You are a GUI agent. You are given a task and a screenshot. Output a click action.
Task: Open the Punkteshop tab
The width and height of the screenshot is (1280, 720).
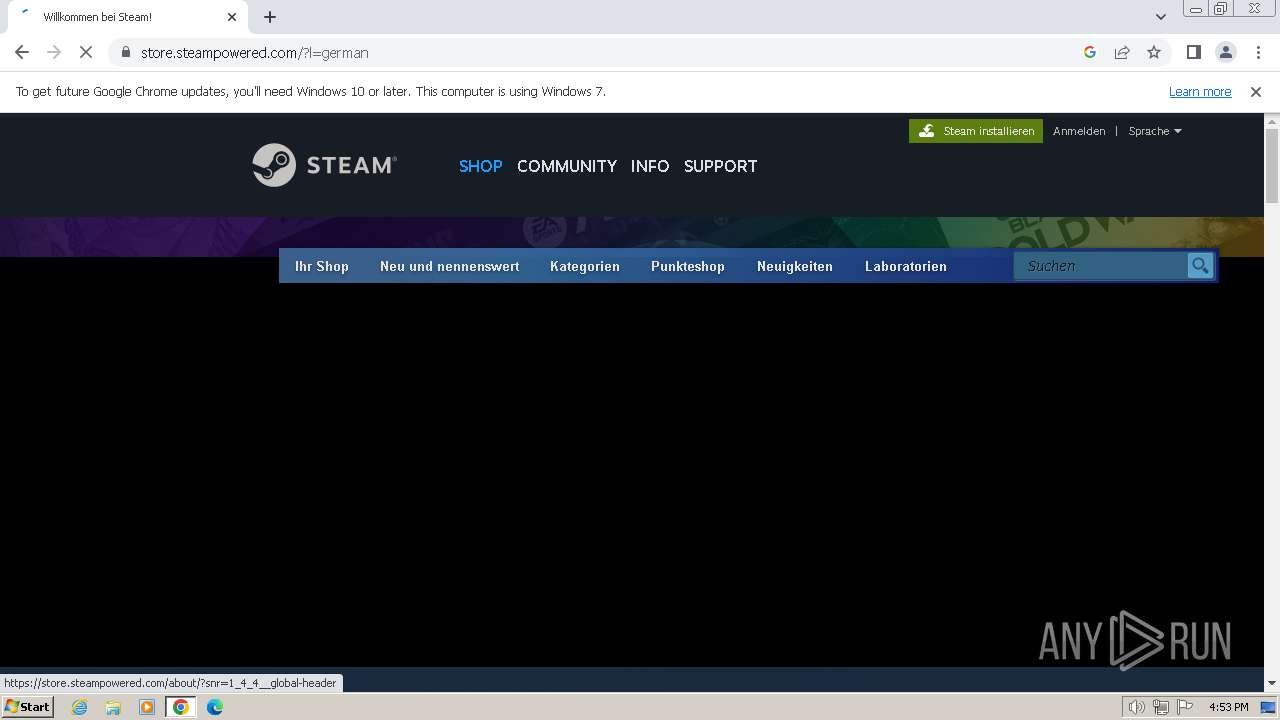(x=688, y=266)
